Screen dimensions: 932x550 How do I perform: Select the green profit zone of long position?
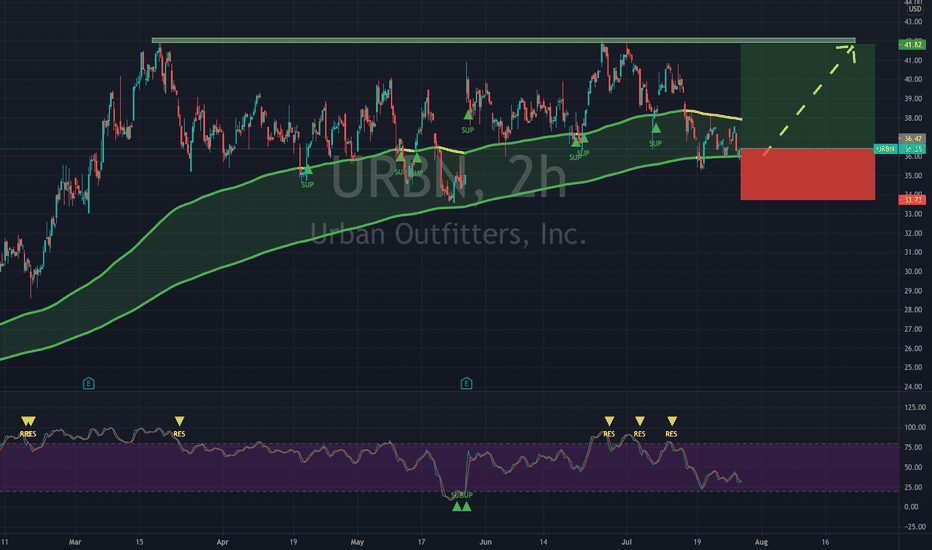point(808,96)
